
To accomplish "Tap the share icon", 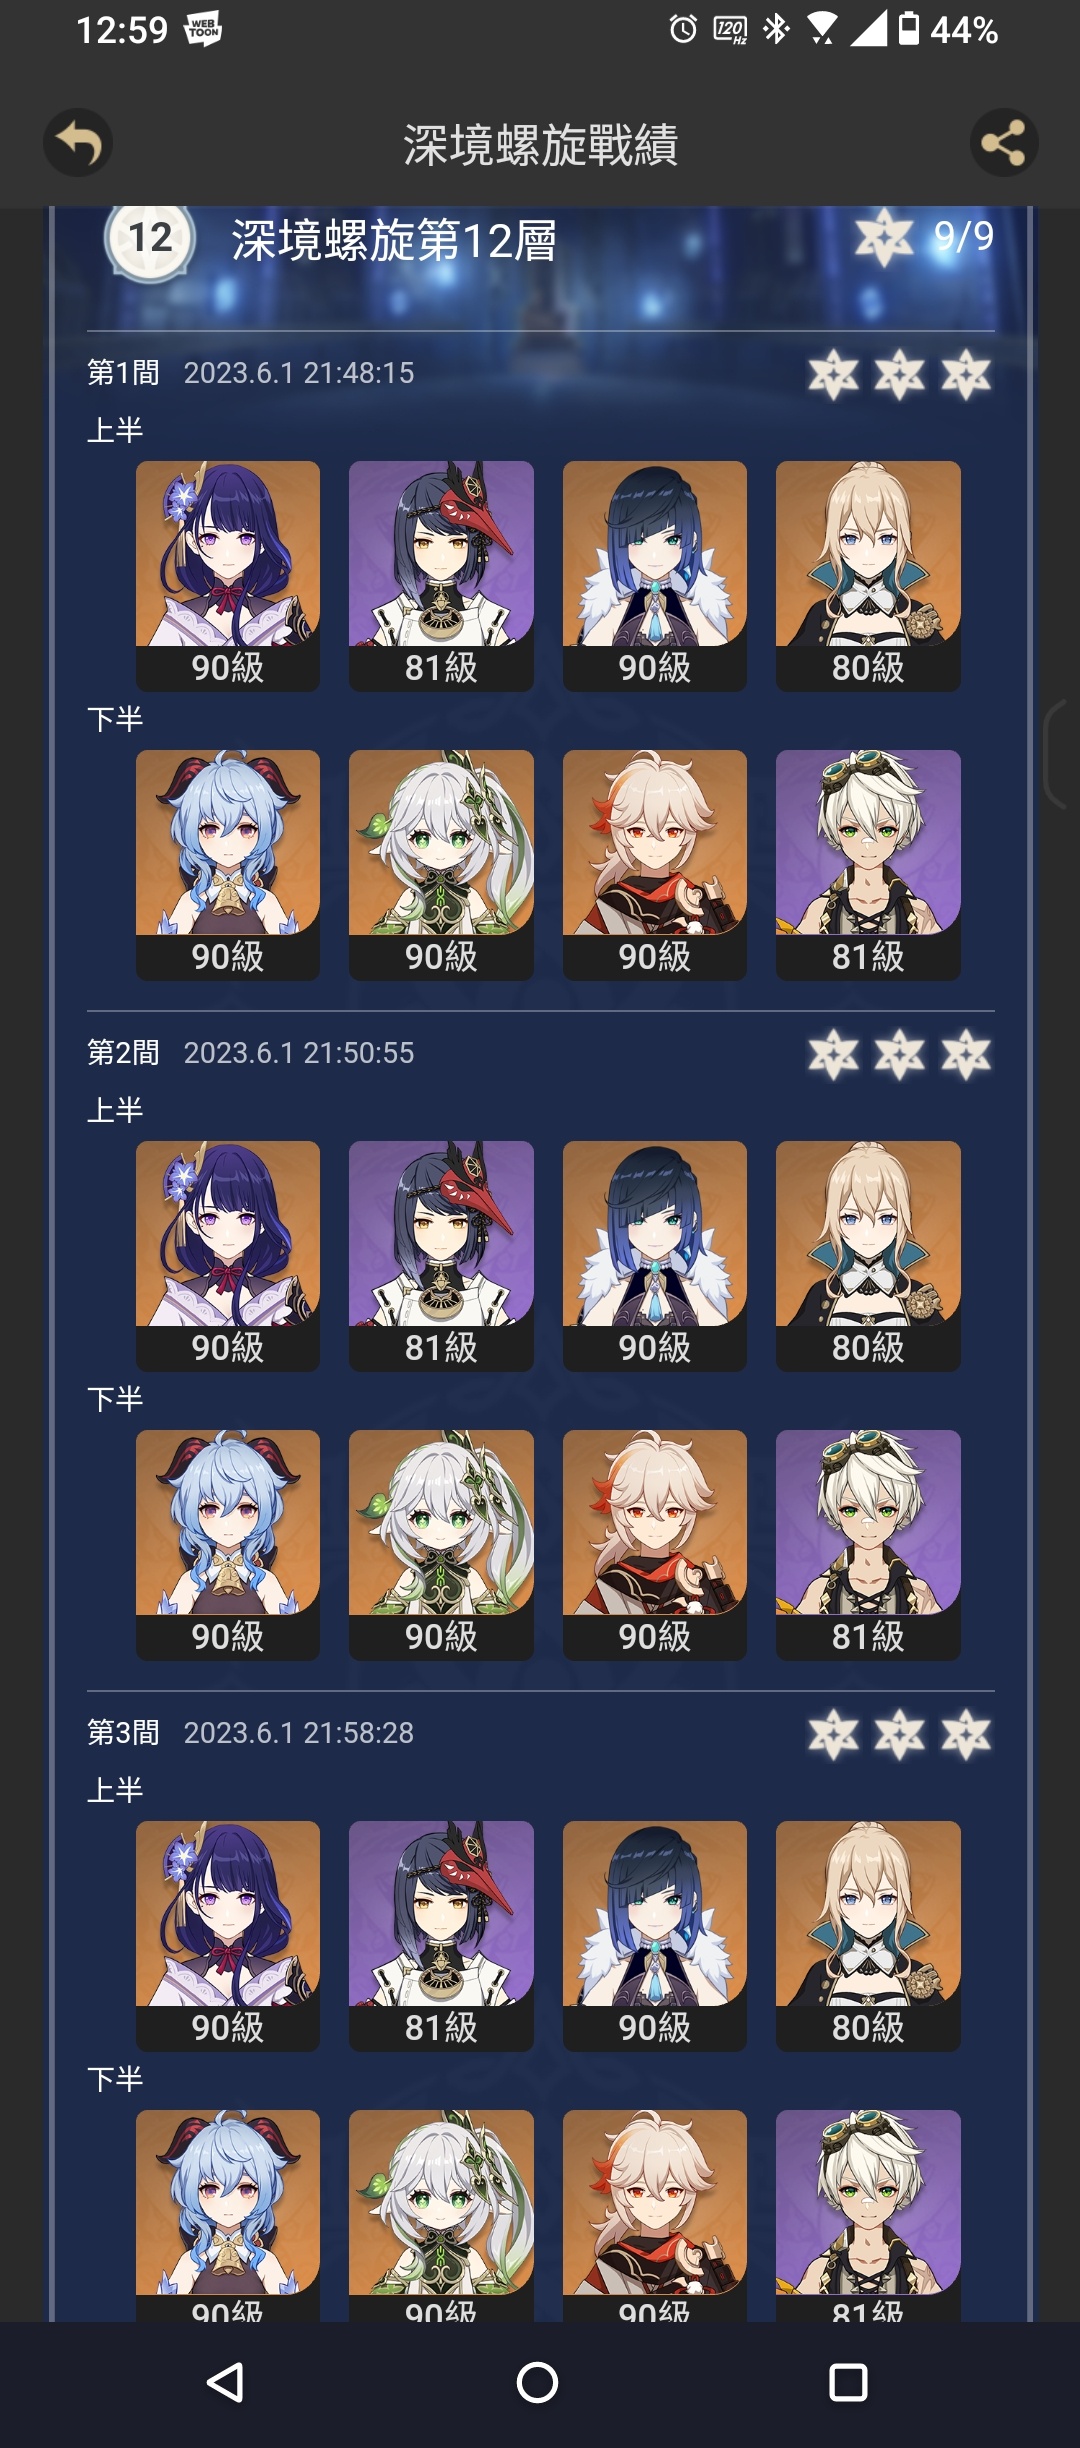I will (x=1004, y=143).
